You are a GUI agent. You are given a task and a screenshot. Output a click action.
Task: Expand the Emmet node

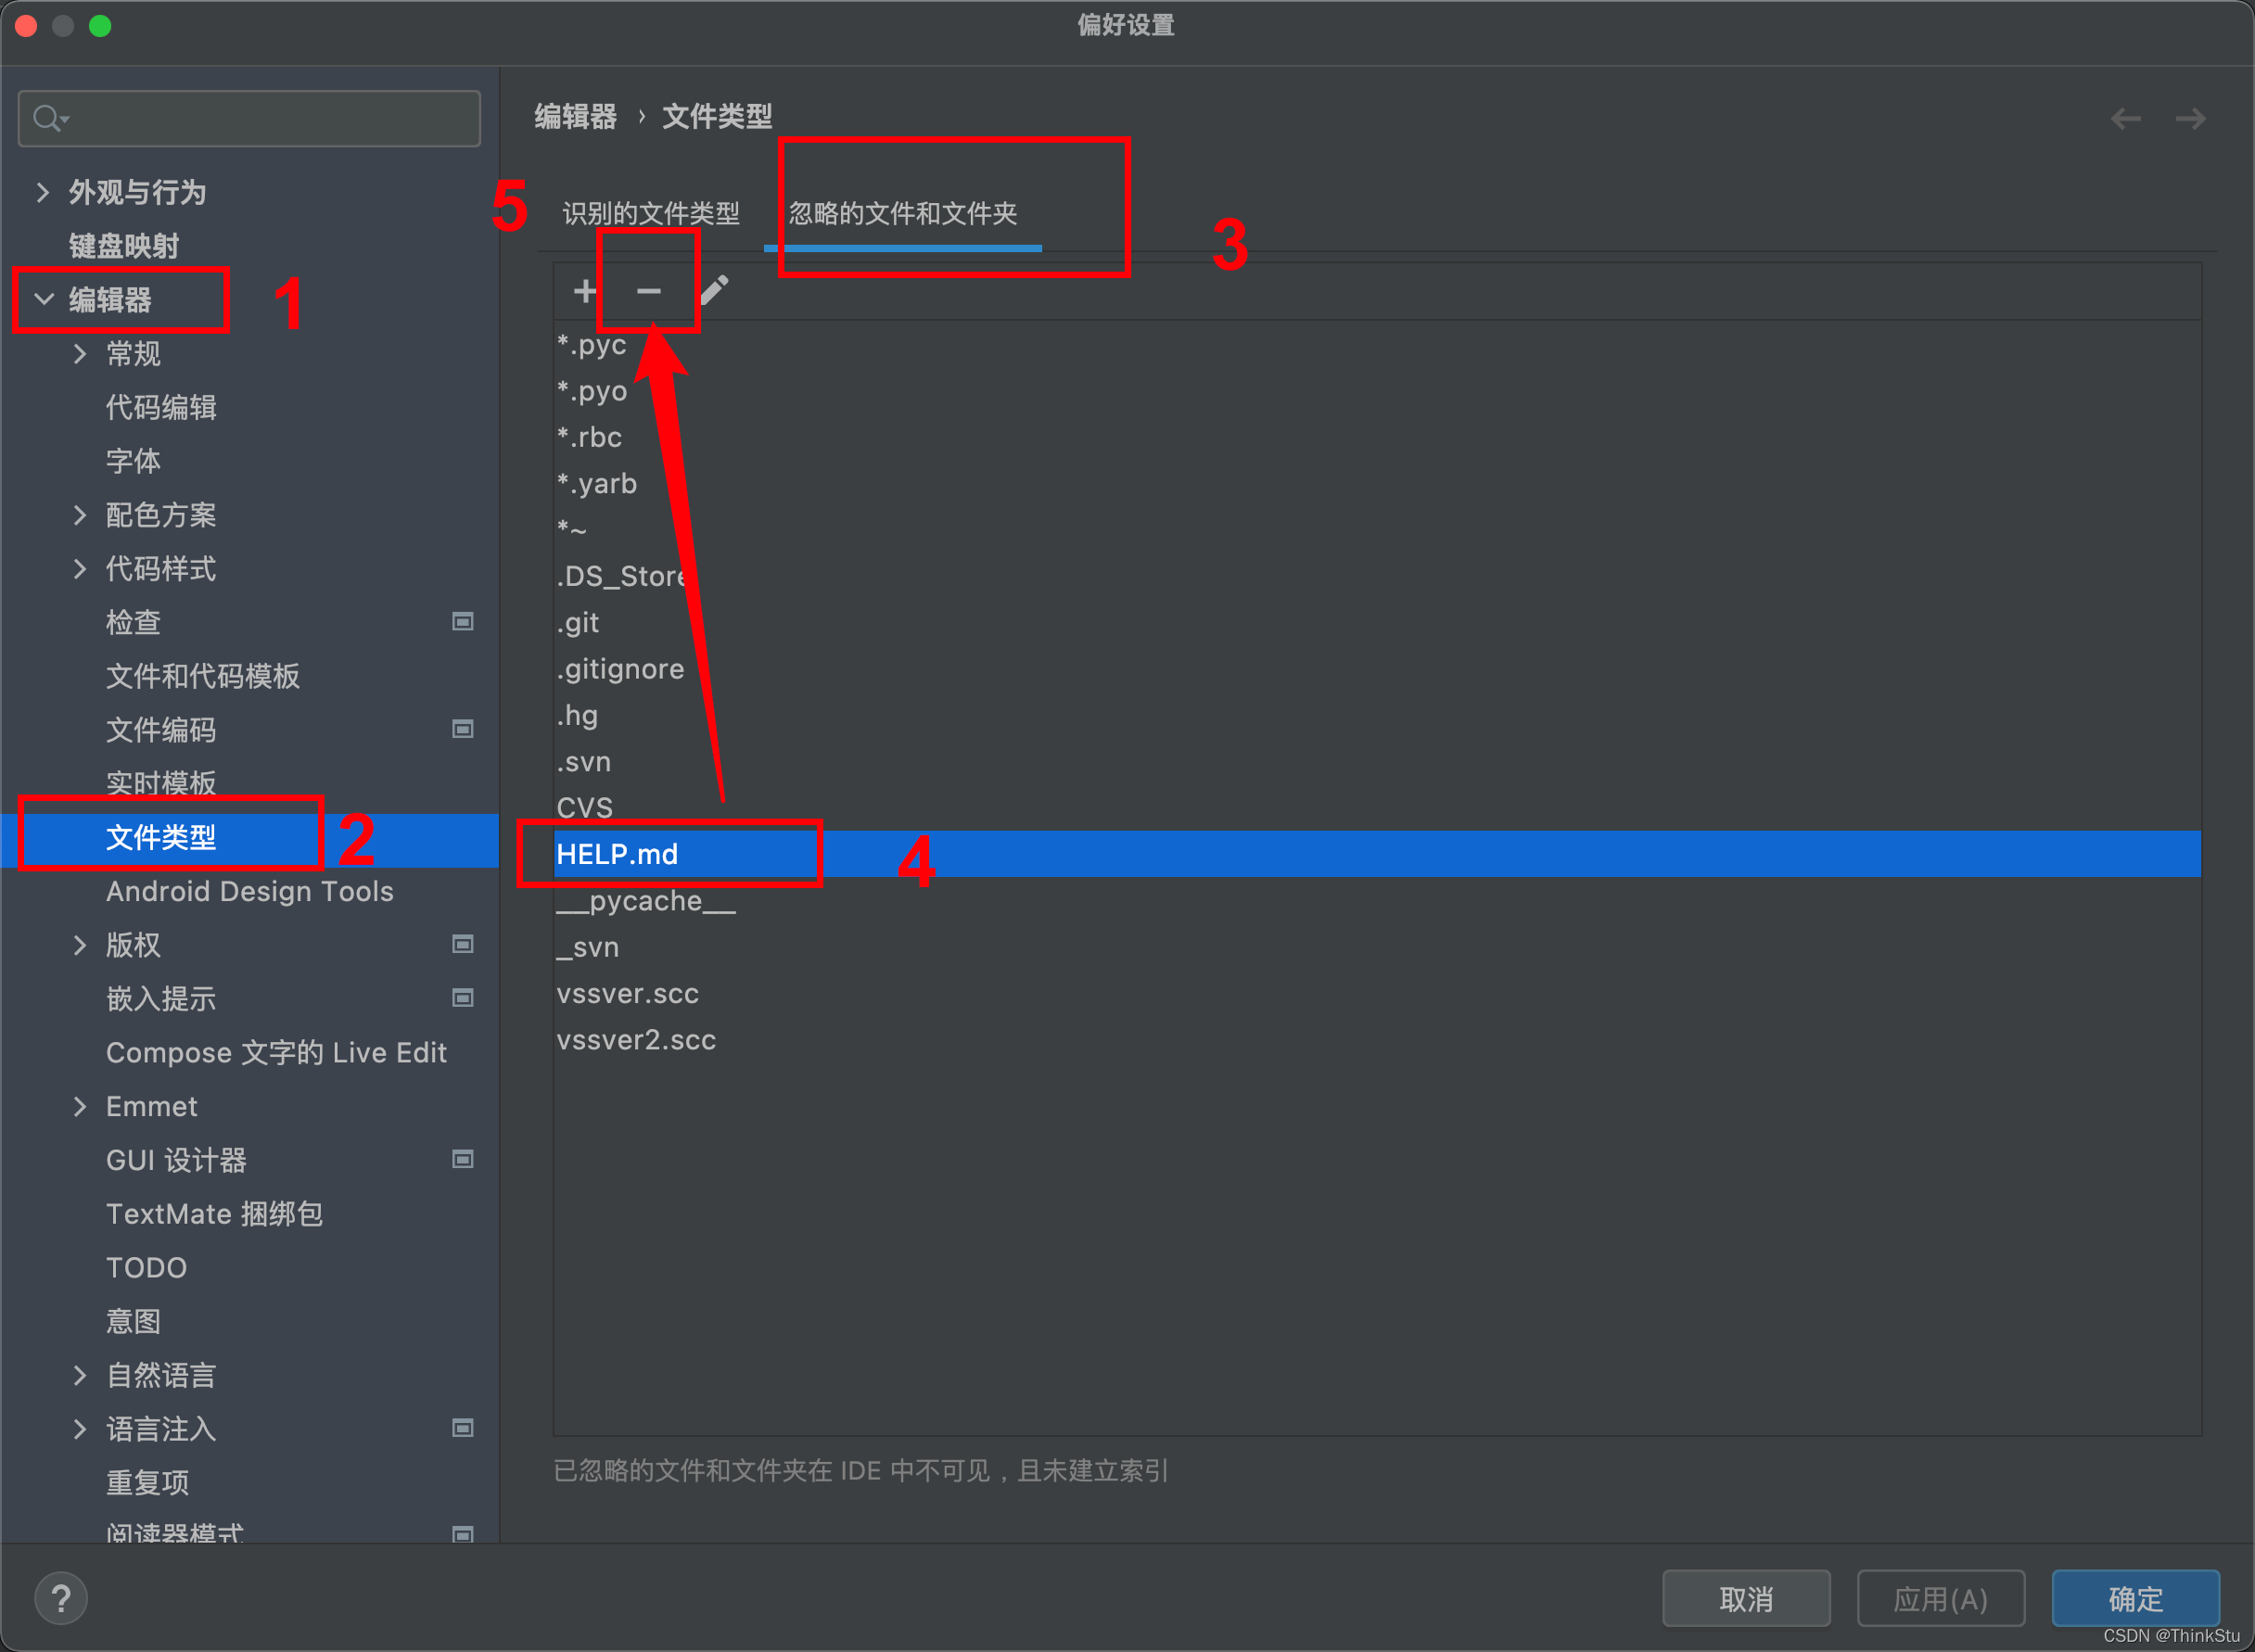point(80,1106)
